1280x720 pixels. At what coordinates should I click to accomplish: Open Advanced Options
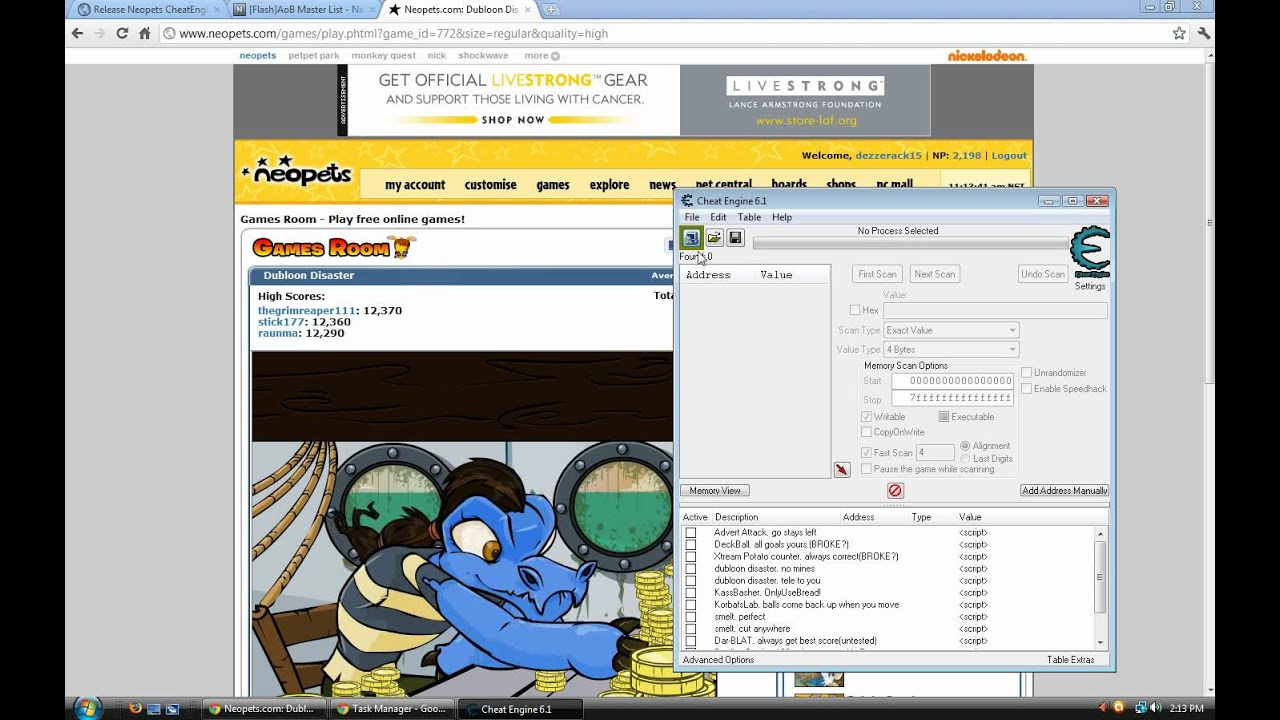tap(718, 660)
